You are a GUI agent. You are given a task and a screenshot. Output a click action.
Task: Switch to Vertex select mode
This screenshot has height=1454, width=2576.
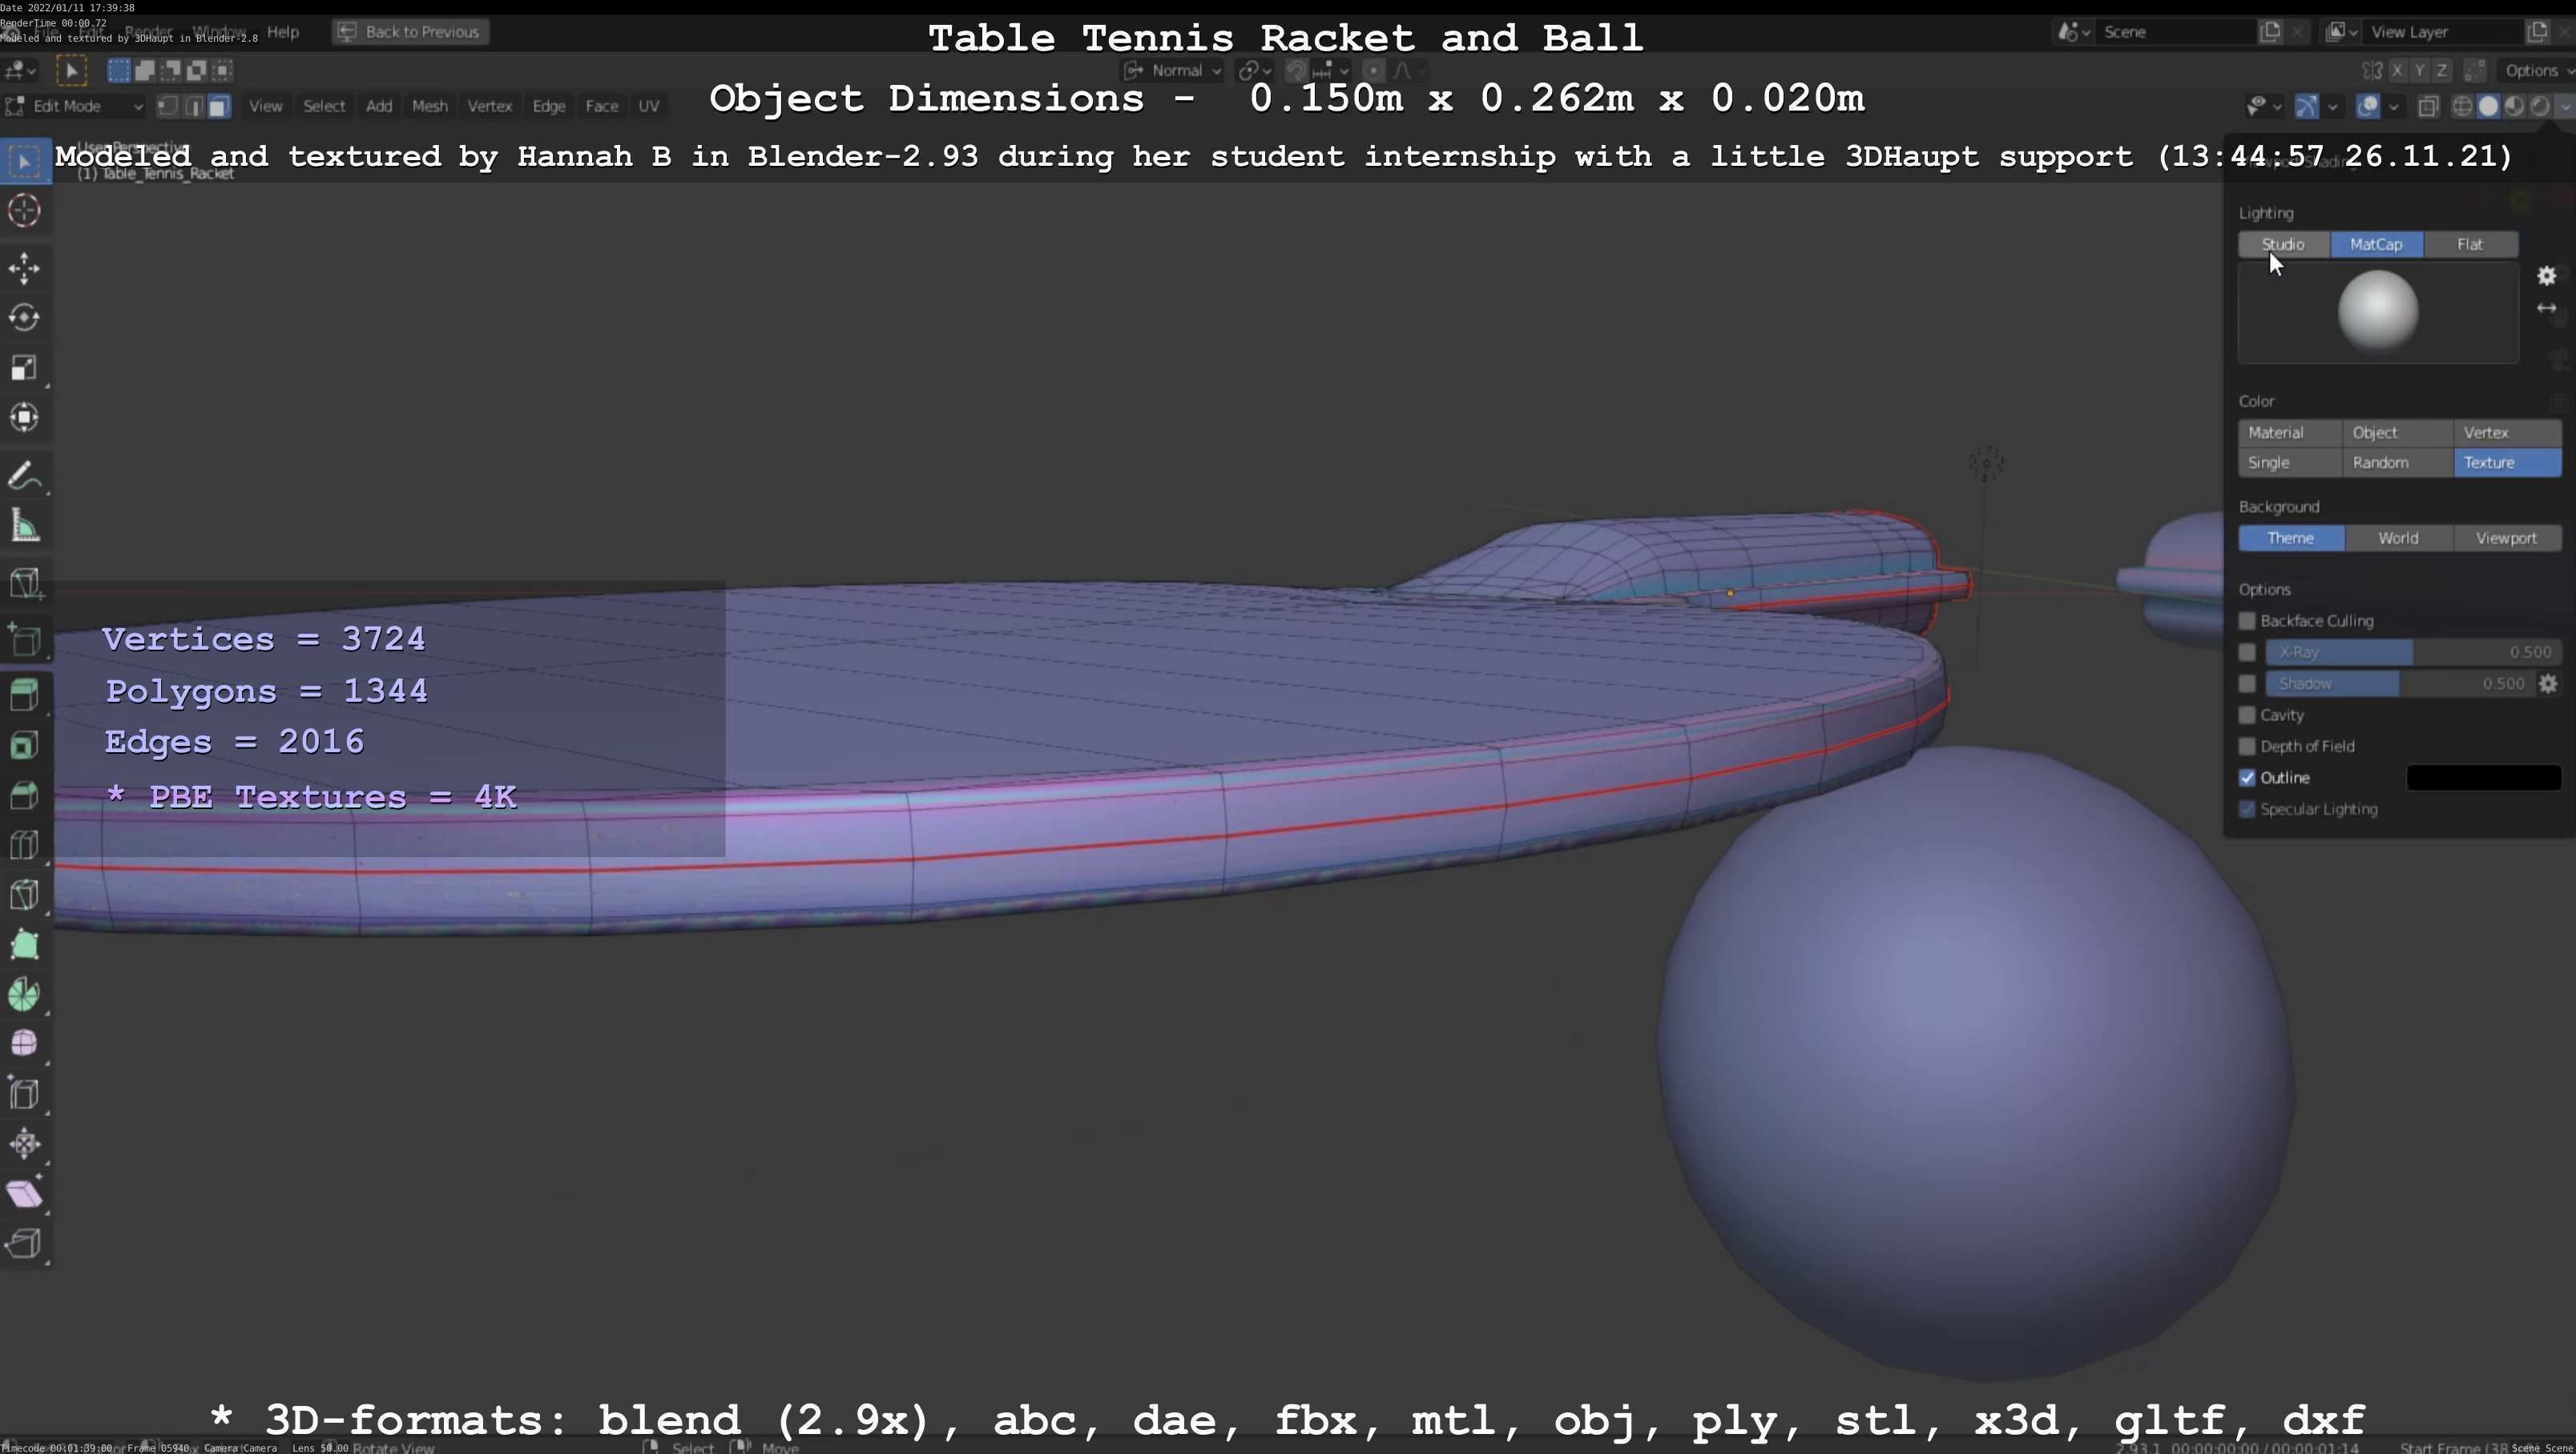pos(168,107)
